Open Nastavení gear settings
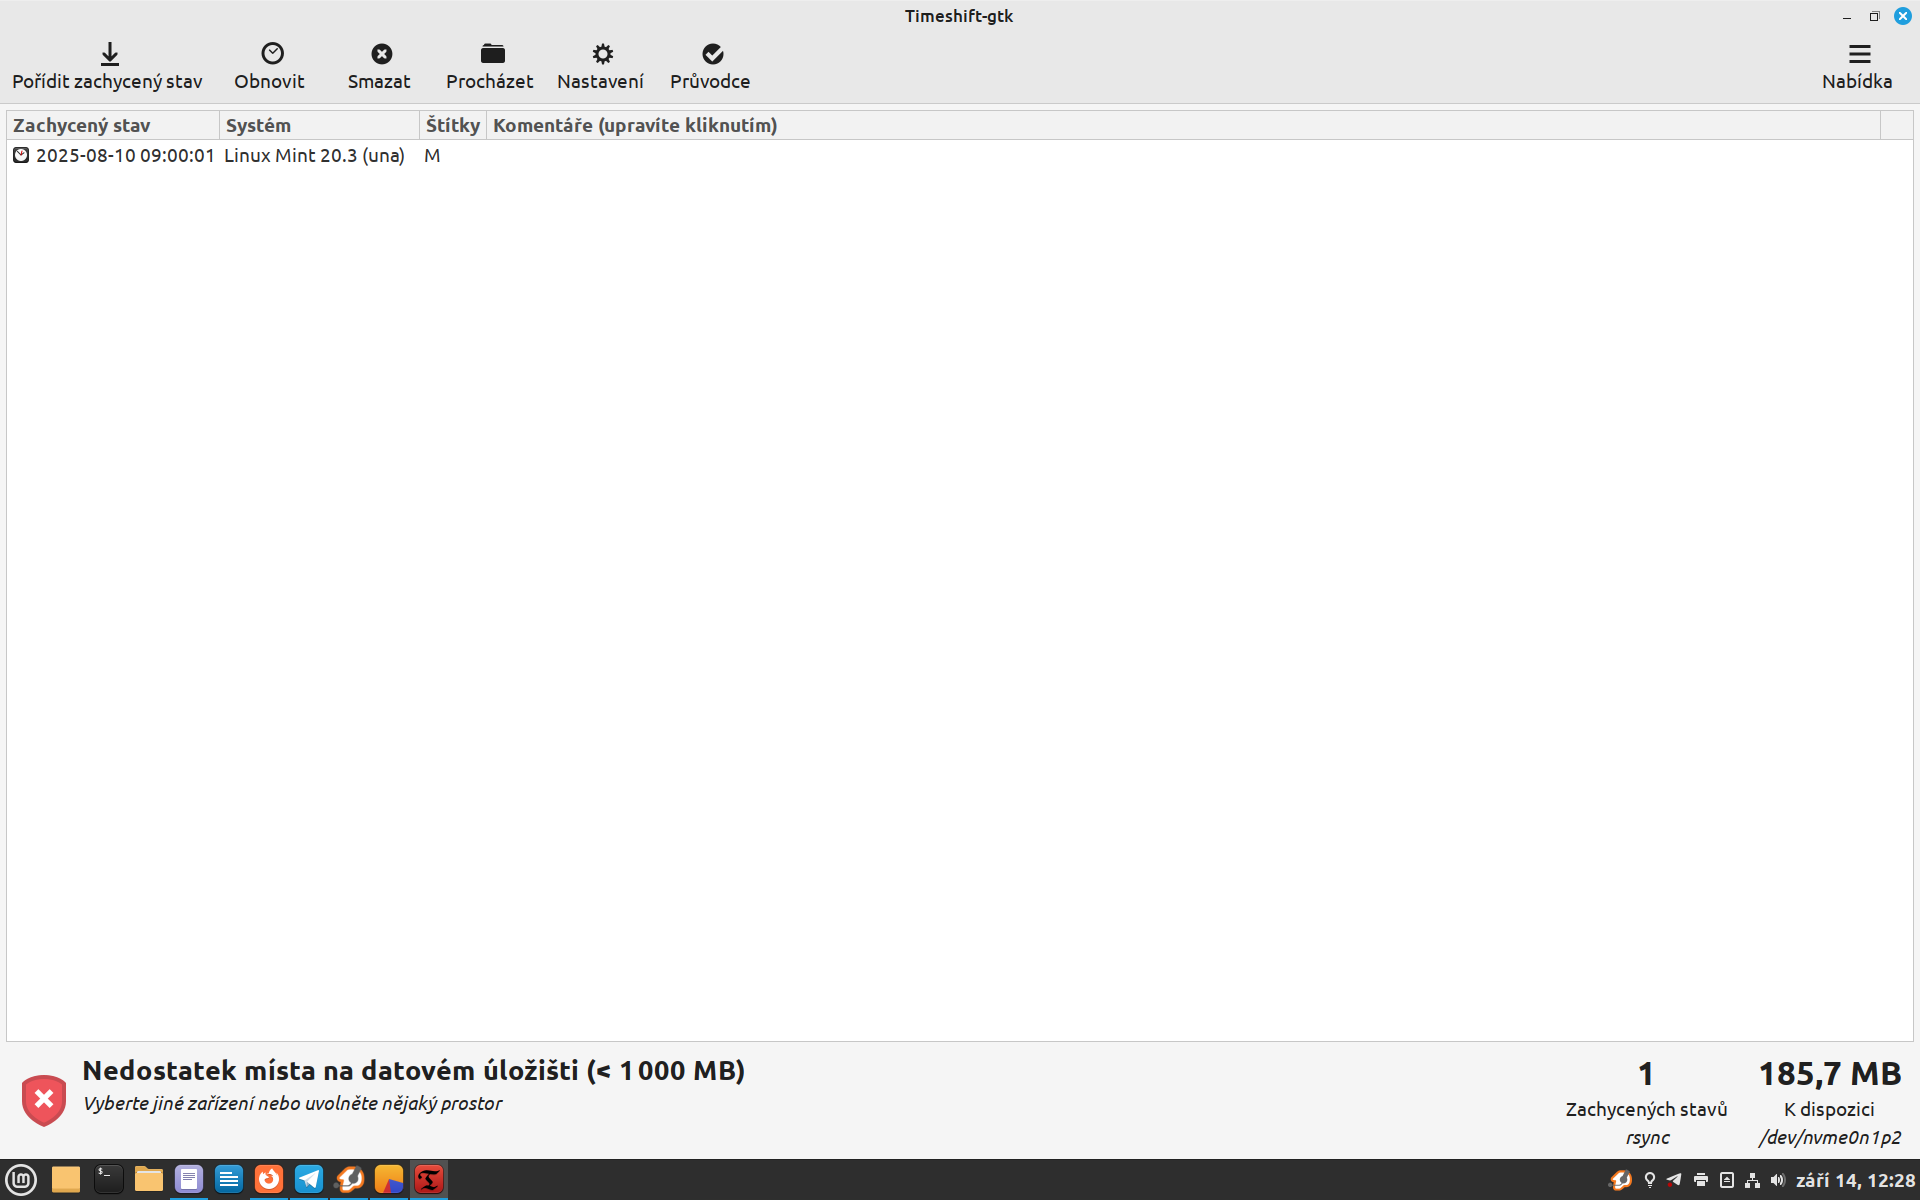 click(x=601, y=54)
